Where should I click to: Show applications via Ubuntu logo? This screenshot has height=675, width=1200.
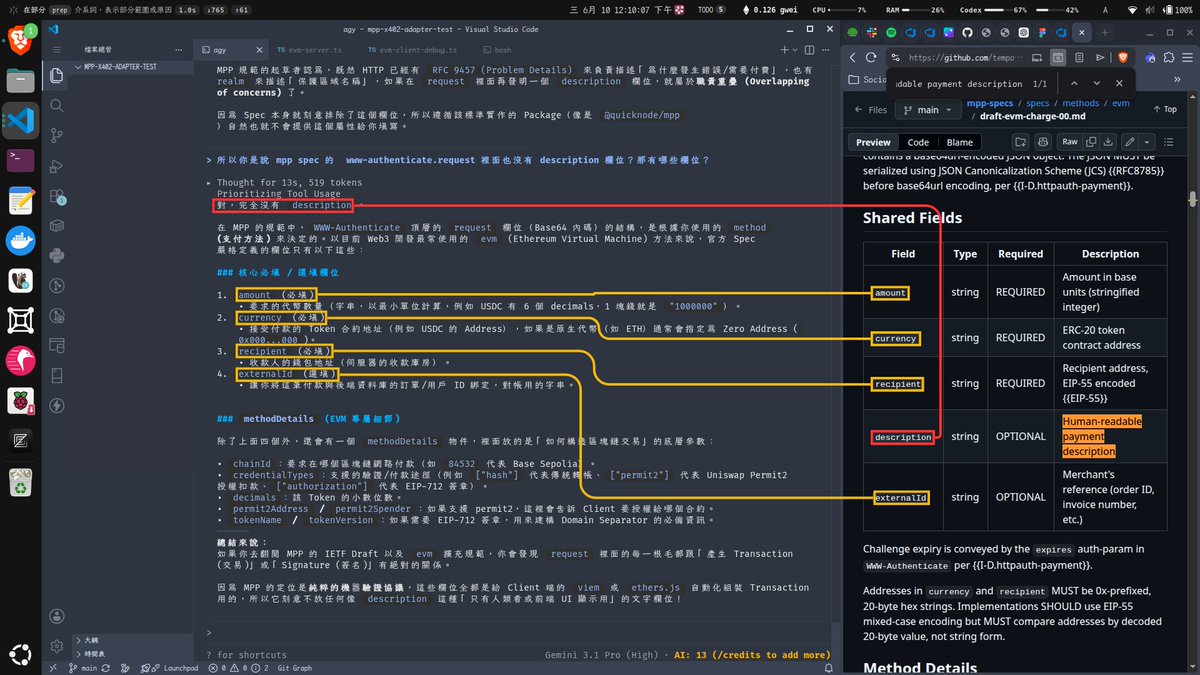point(20,654)
